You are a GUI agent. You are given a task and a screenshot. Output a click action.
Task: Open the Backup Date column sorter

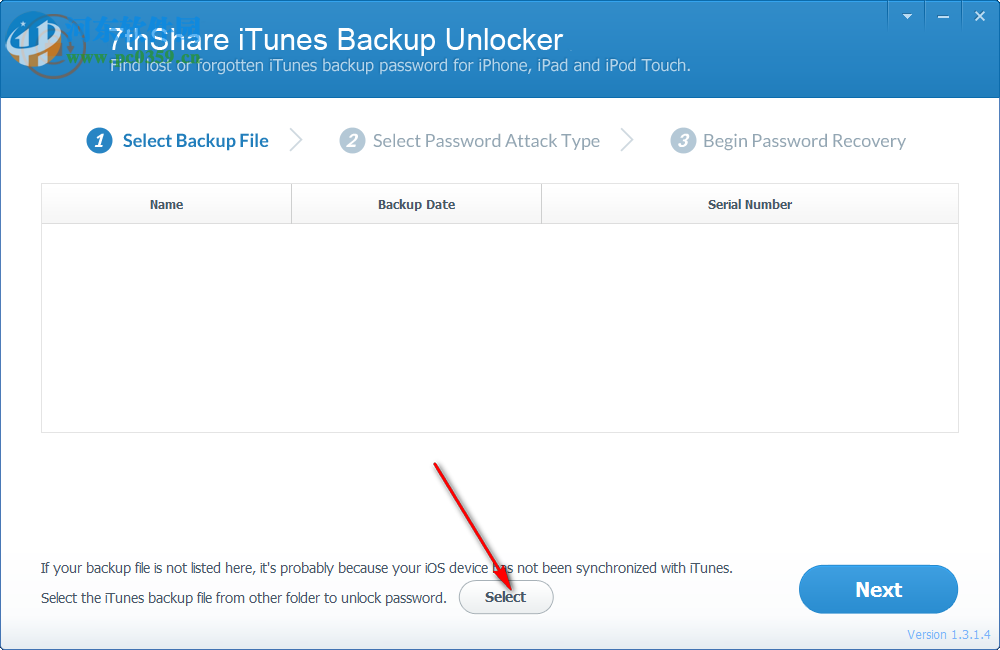click(x=416, y=204)
